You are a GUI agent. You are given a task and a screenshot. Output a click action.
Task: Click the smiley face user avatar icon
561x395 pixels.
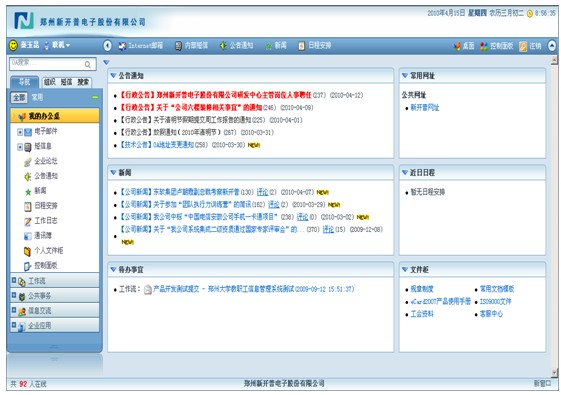click(13, 45)
